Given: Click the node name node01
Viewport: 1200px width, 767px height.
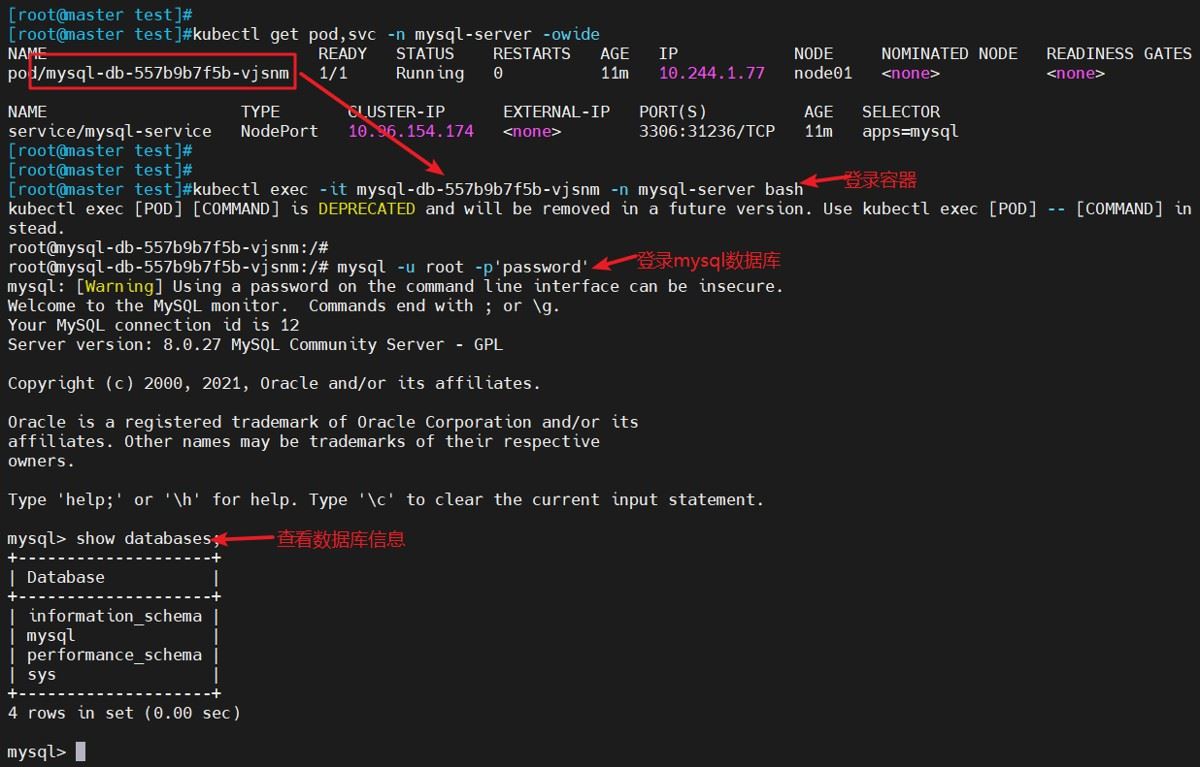Looking at the screenshot, I should (x=823, y=73).
